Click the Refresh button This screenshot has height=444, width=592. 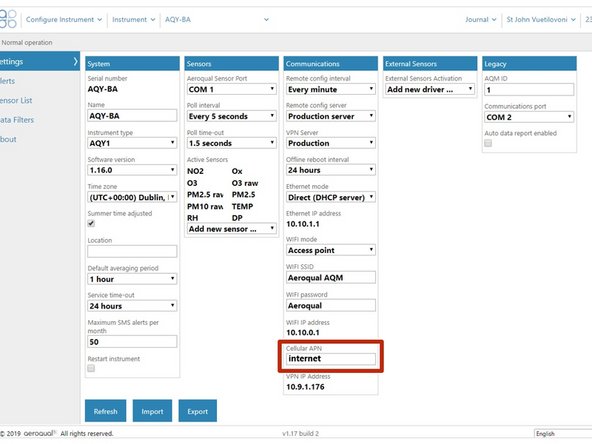coord(106,411)
